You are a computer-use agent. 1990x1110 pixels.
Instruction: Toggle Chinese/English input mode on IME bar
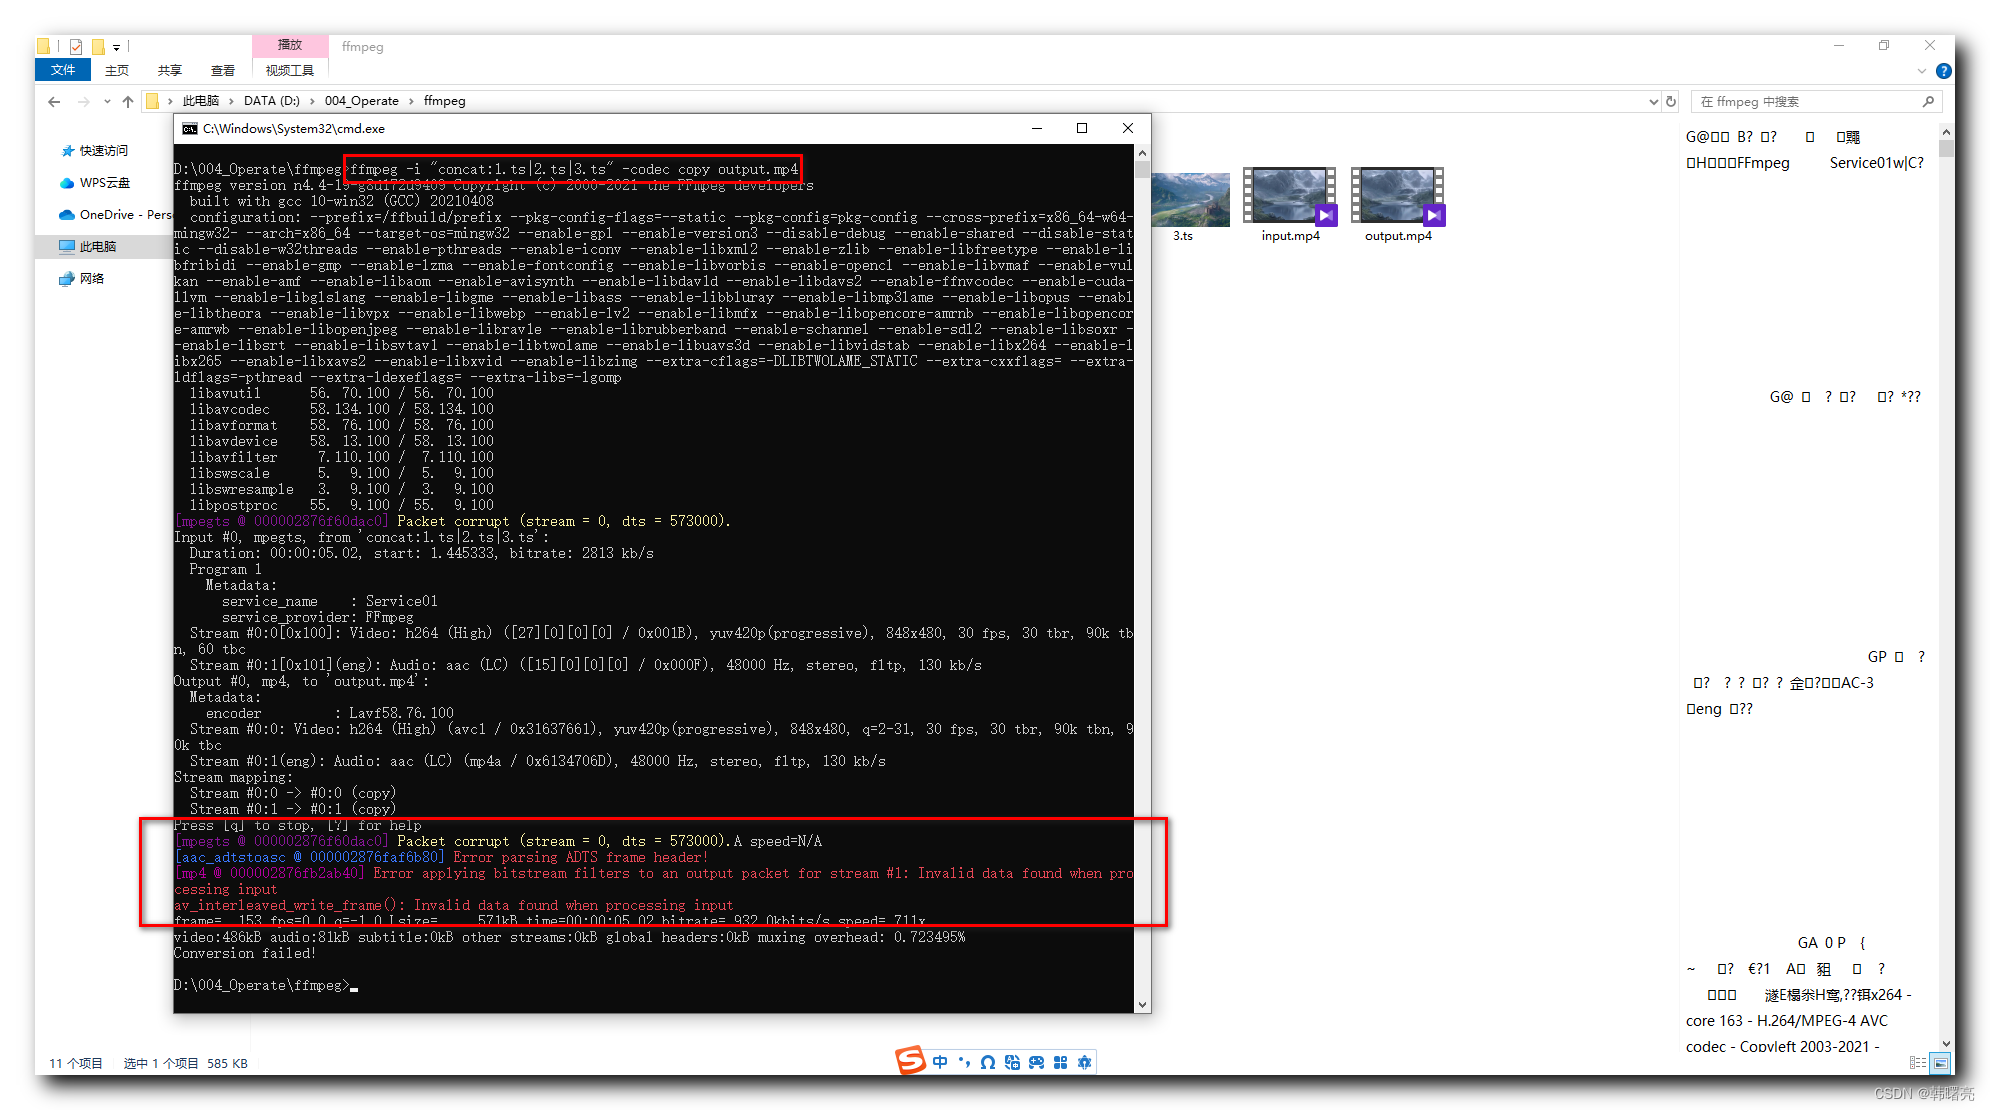pyautogui.click(x=940, y=1062)
